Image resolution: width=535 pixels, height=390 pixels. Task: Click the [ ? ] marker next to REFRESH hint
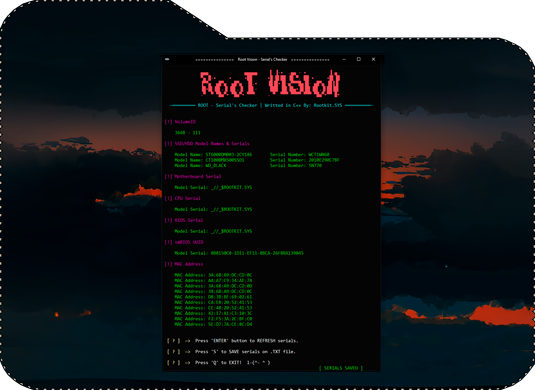tap(173, 341)
